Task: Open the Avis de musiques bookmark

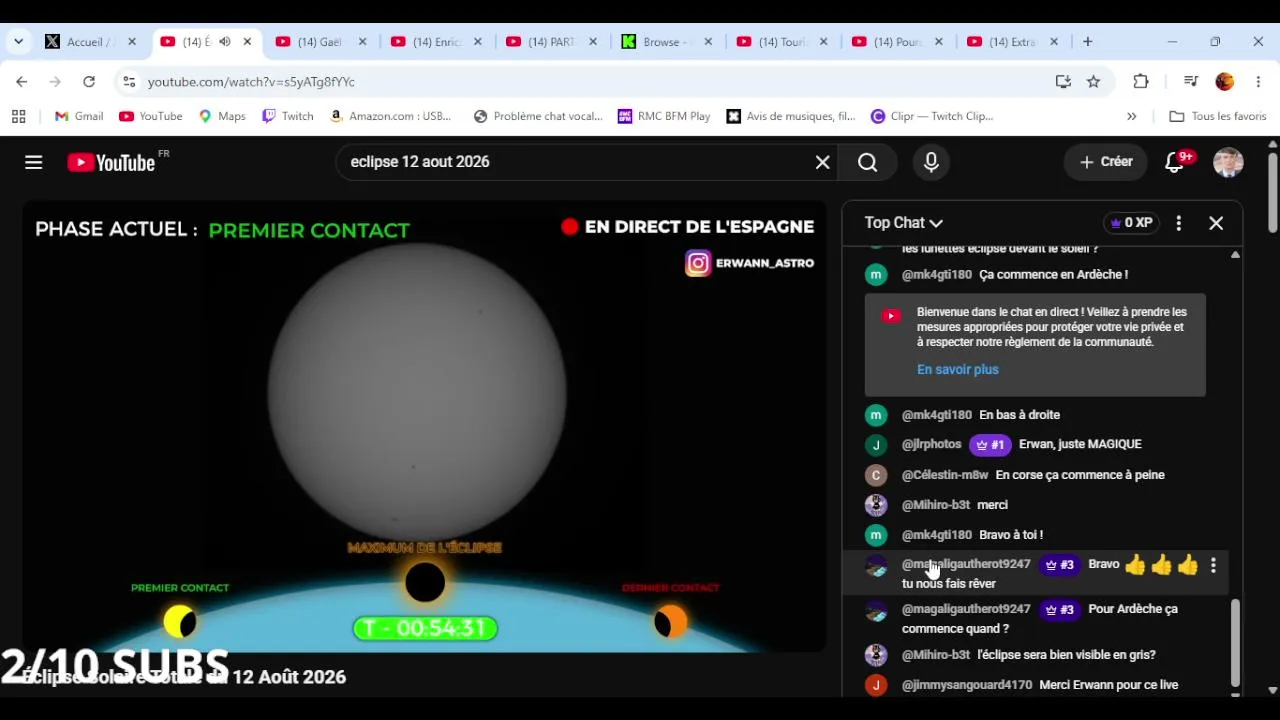Action: point(791,117)
